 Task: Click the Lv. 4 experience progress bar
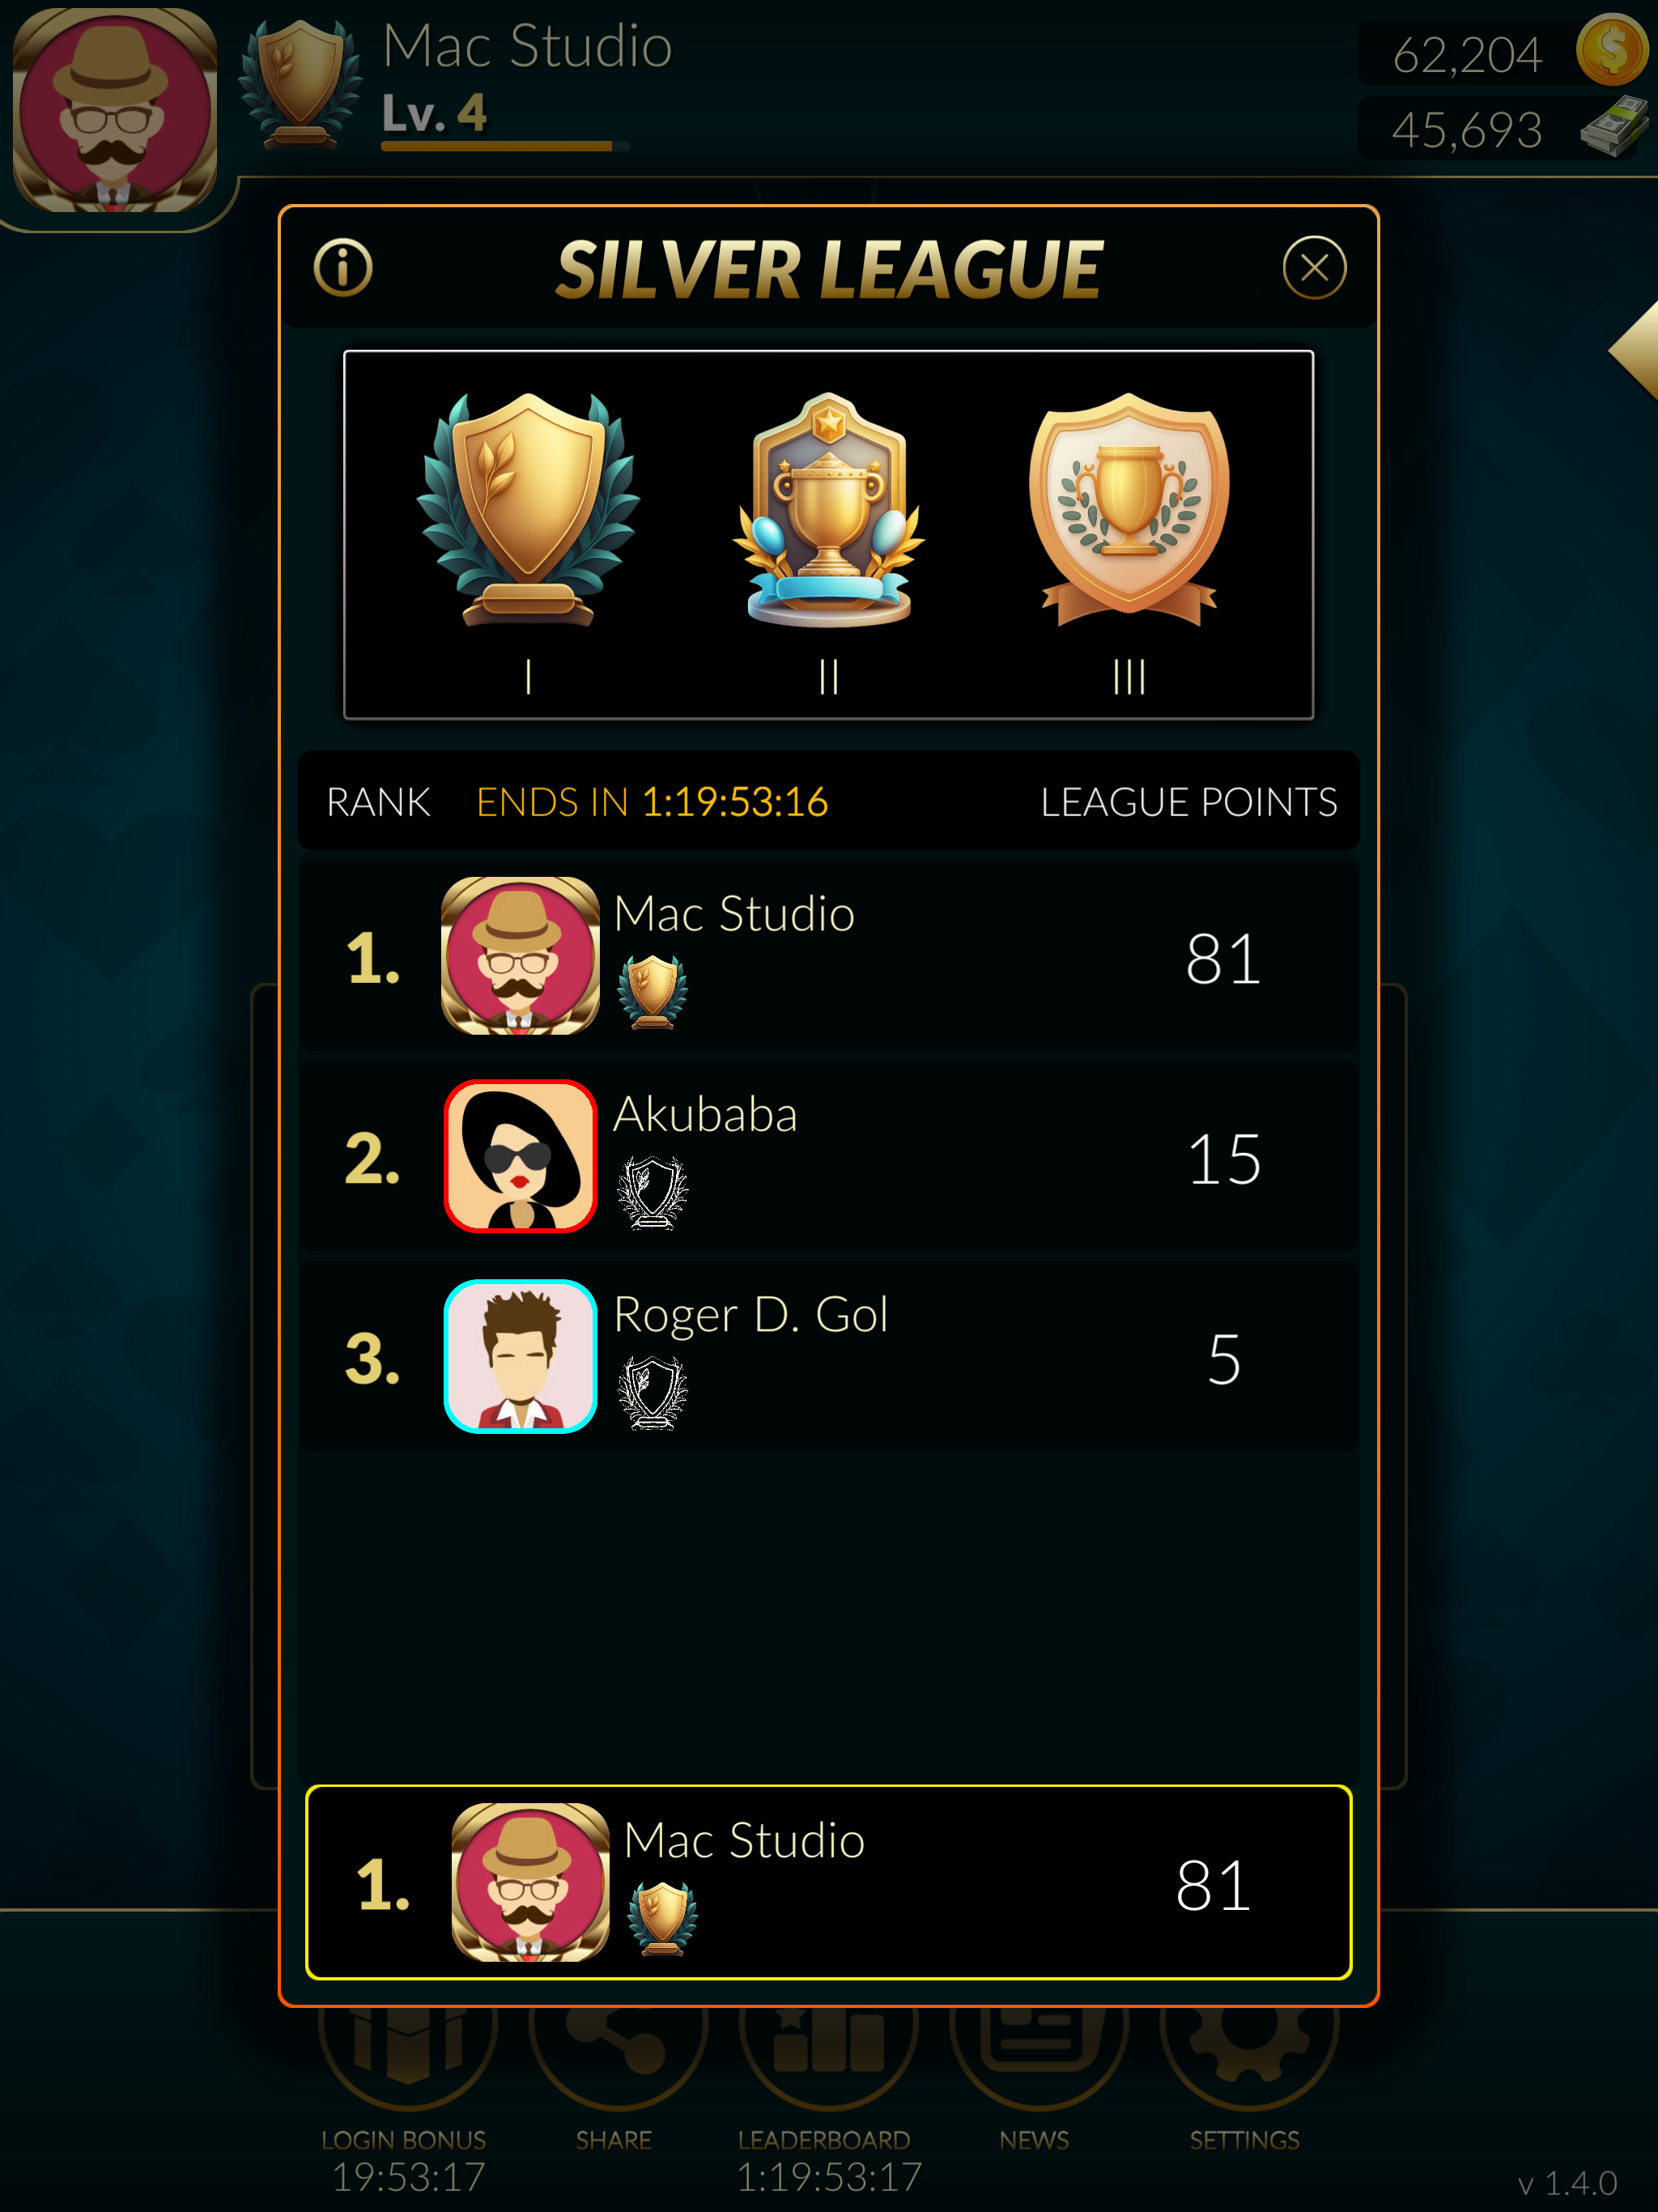[x=505, y=146]
